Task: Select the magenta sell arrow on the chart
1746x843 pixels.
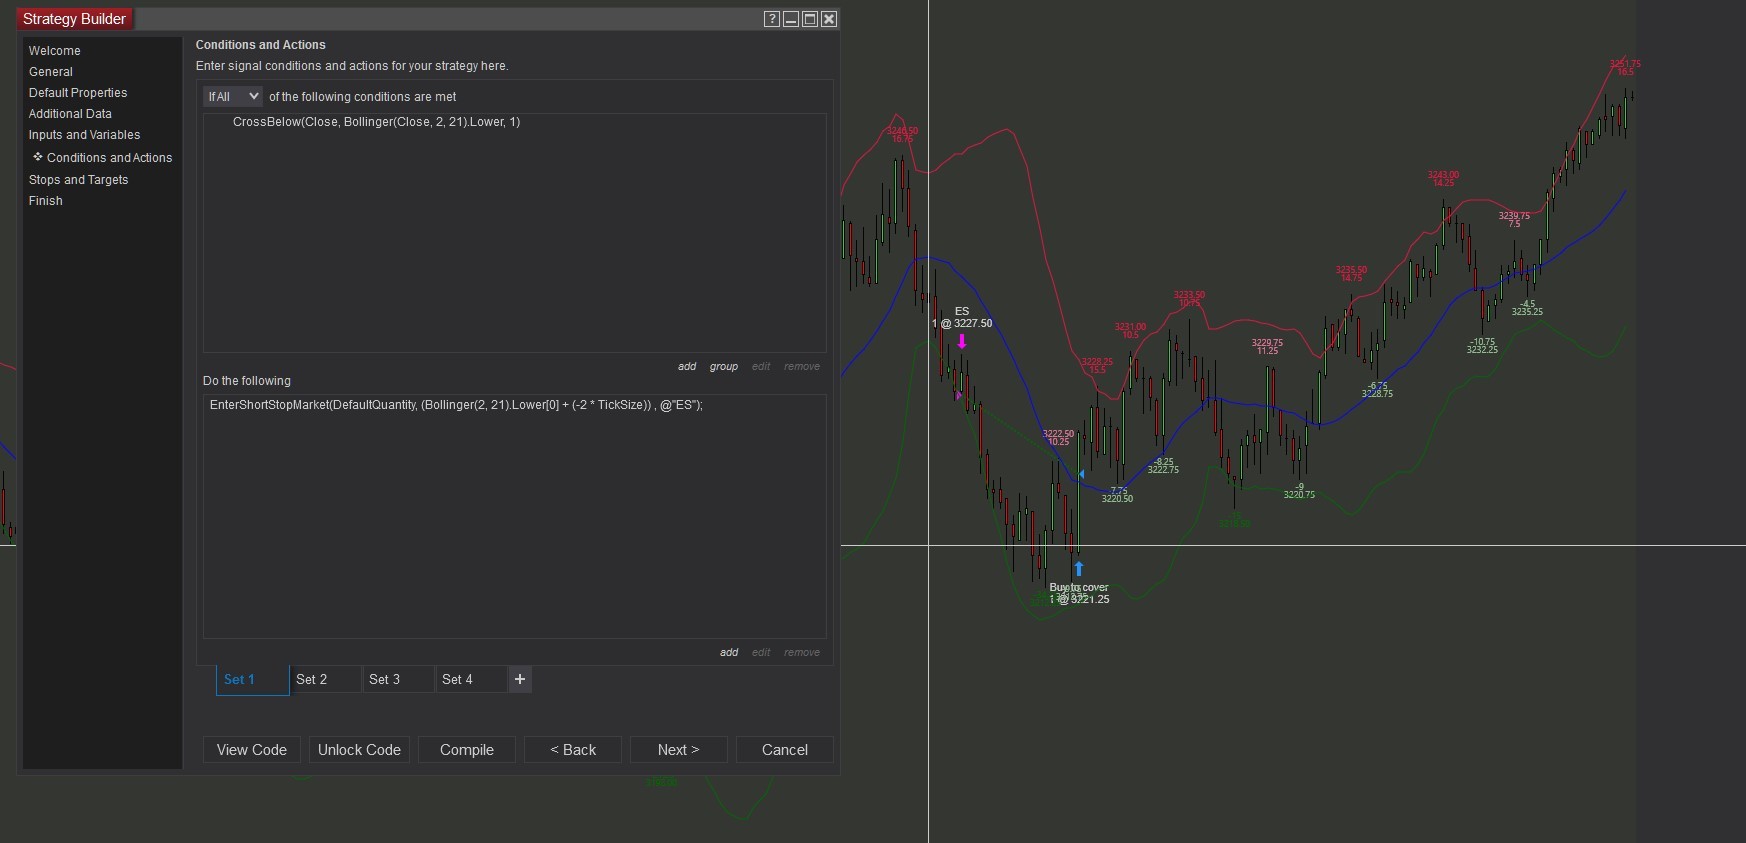Action: click(x=962, y=342)
